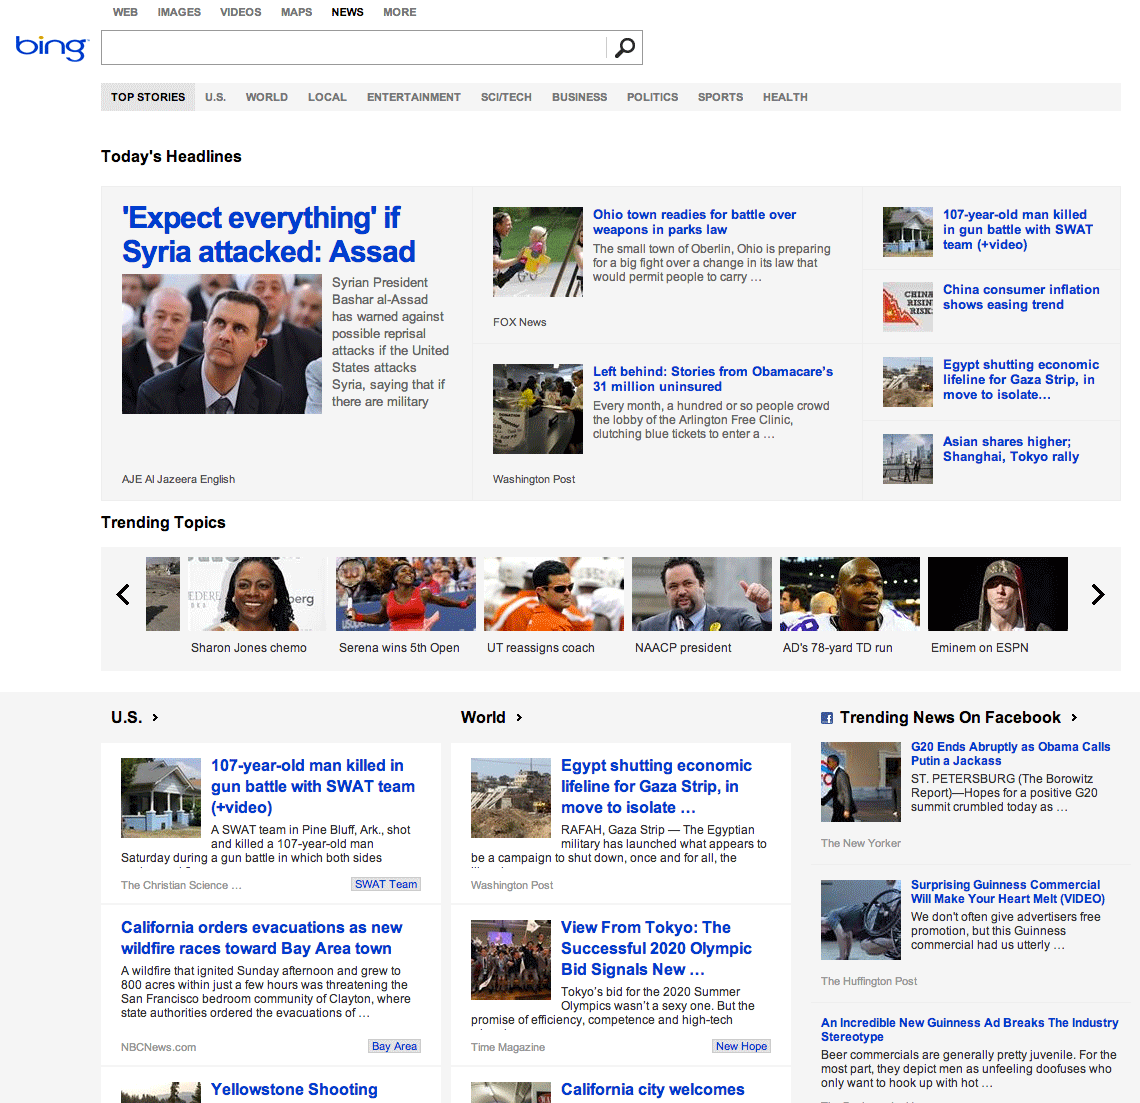Open Incredible New Guinness Ad Stereotype story
Image resolution: width=1140 pixels, height=1103 pixels.
(x=970, y=1030)
